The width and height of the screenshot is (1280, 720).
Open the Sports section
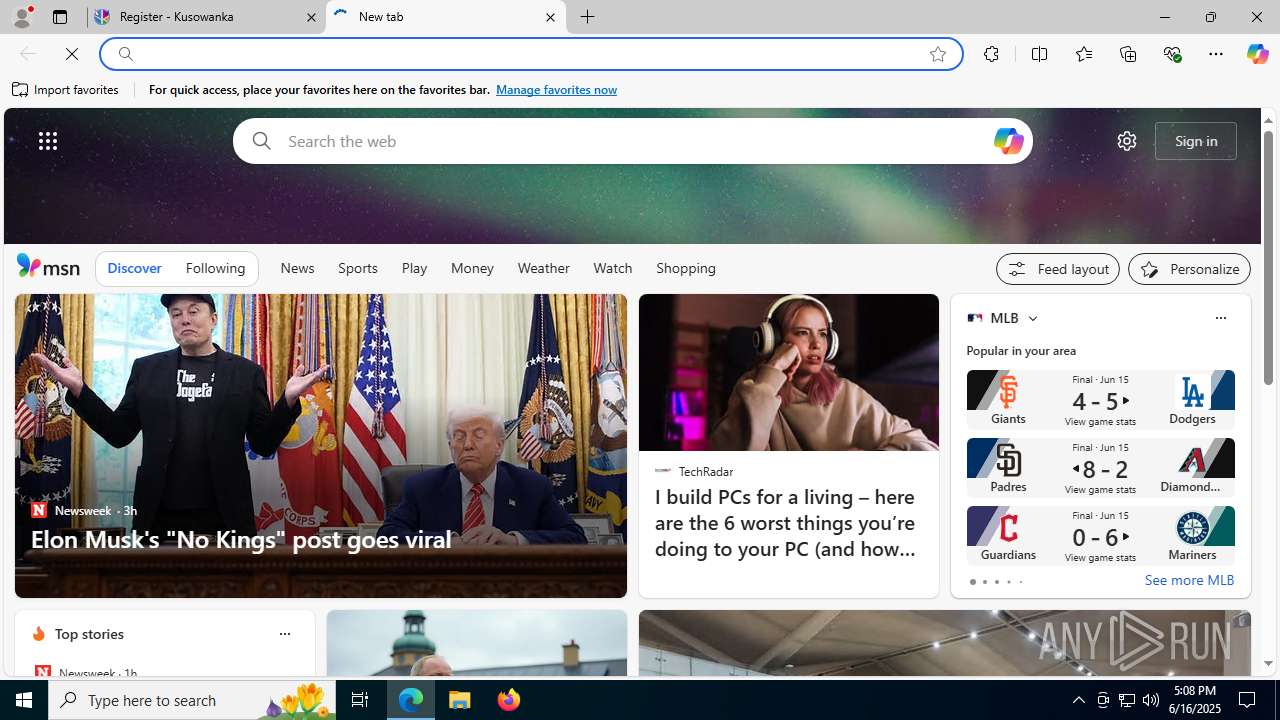[358, 268]
